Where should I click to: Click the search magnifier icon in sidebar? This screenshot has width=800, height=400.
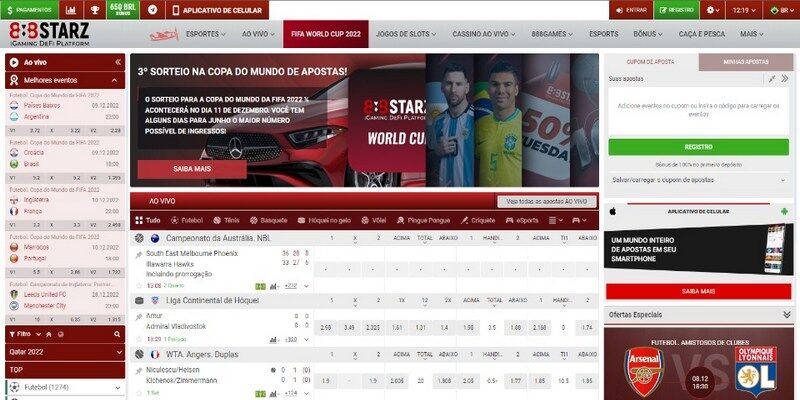pyautogui.click(x=117, y=334)
